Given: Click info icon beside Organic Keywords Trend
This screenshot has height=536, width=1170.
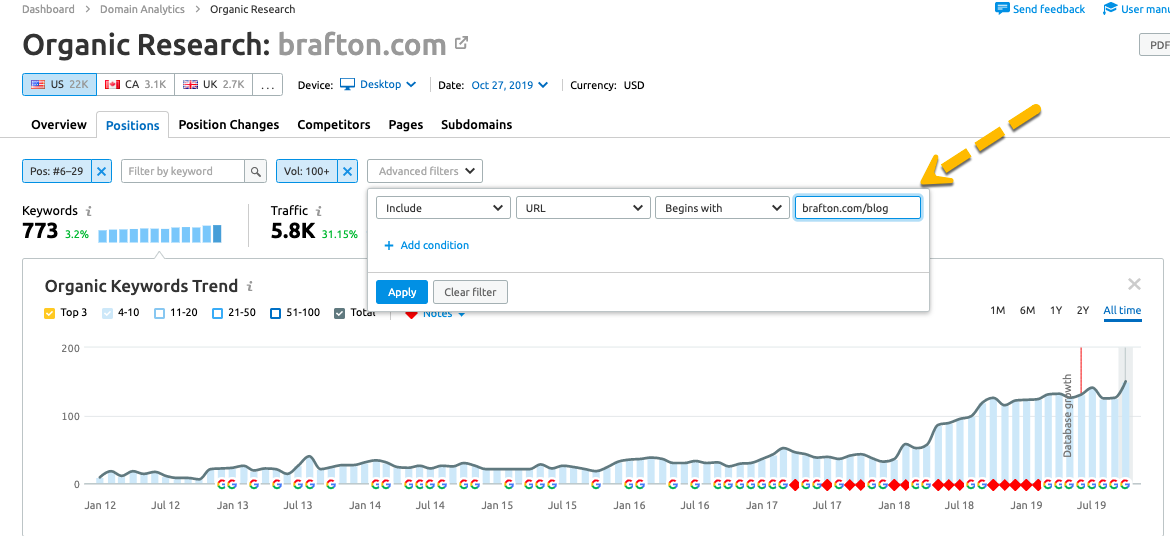Looking at the screenshot, I should [x=250, y=287].
